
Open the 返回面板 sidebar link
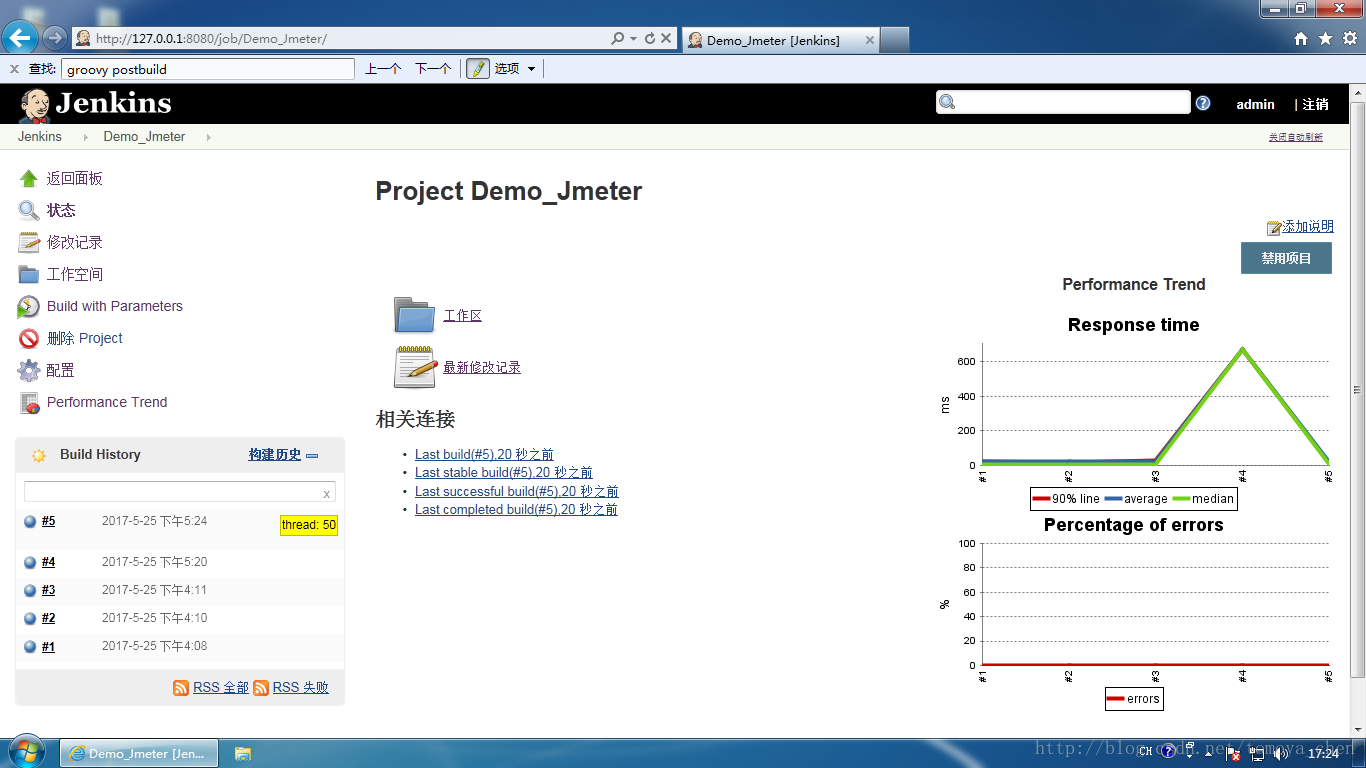coord(74,179)
